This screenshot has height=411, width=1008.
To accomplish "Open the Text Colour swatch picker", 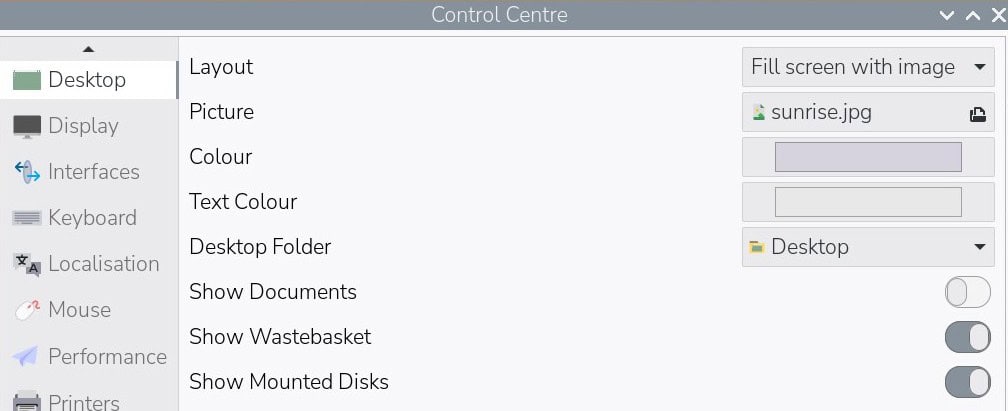I will pos(868,202).
